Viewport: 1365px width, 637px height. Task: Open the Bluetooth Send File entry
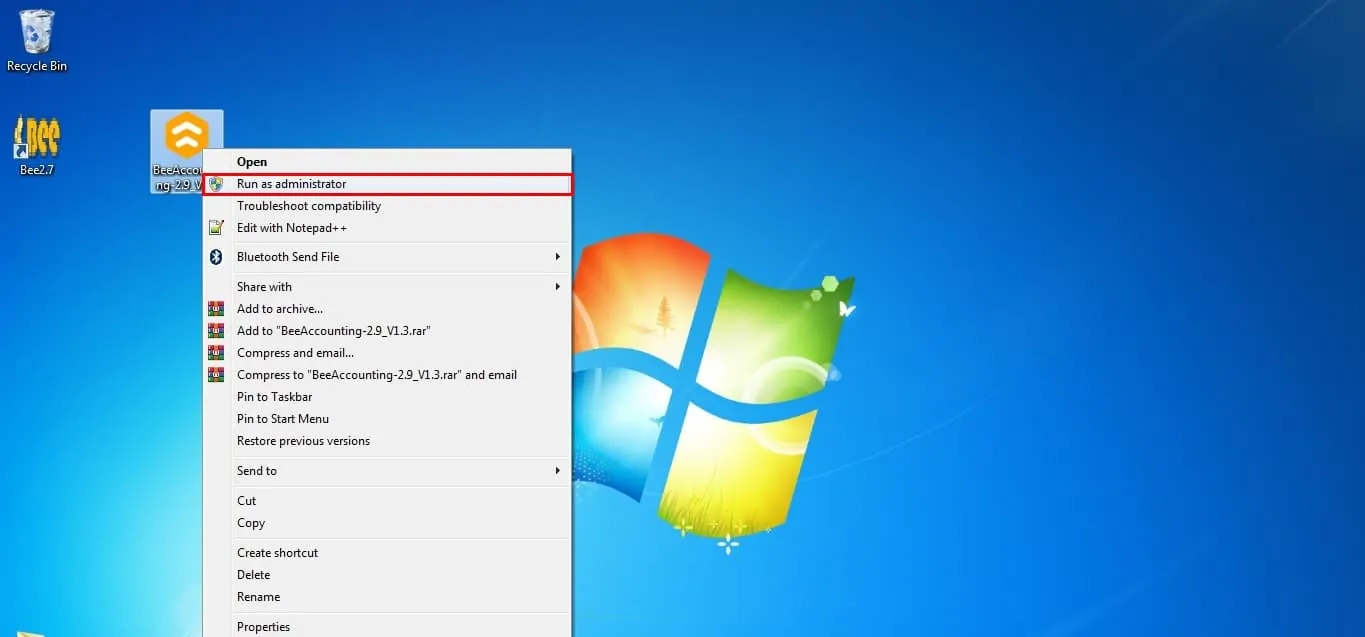[x=387, y=257]
